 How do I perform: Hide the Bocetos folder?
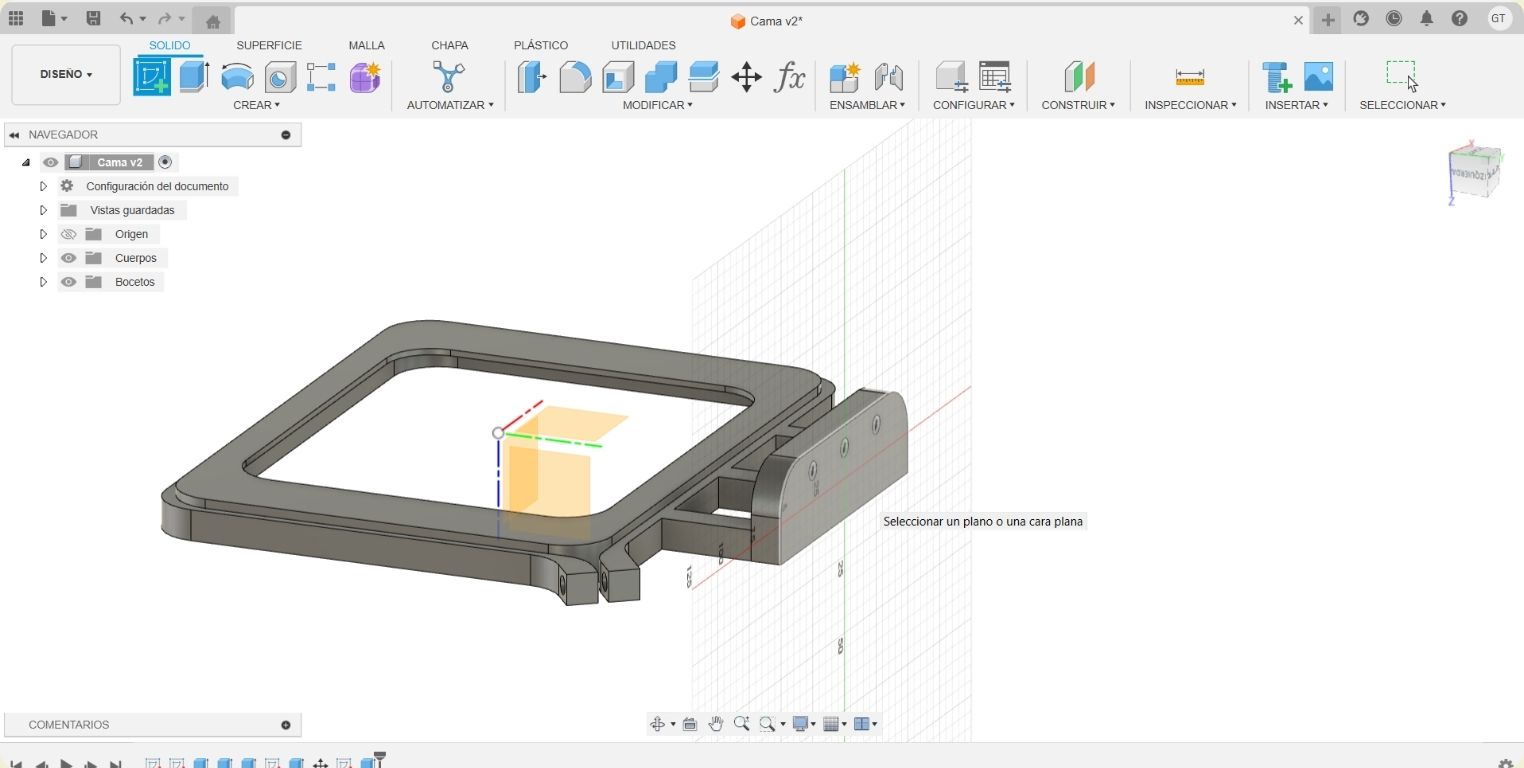pos(68,282)
